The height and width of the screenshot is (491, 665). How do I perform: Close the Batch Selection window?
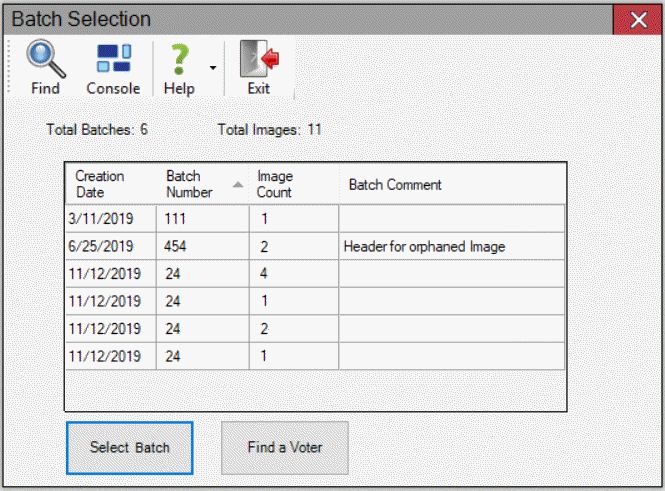pyautogui.click(x=638, y=20)
